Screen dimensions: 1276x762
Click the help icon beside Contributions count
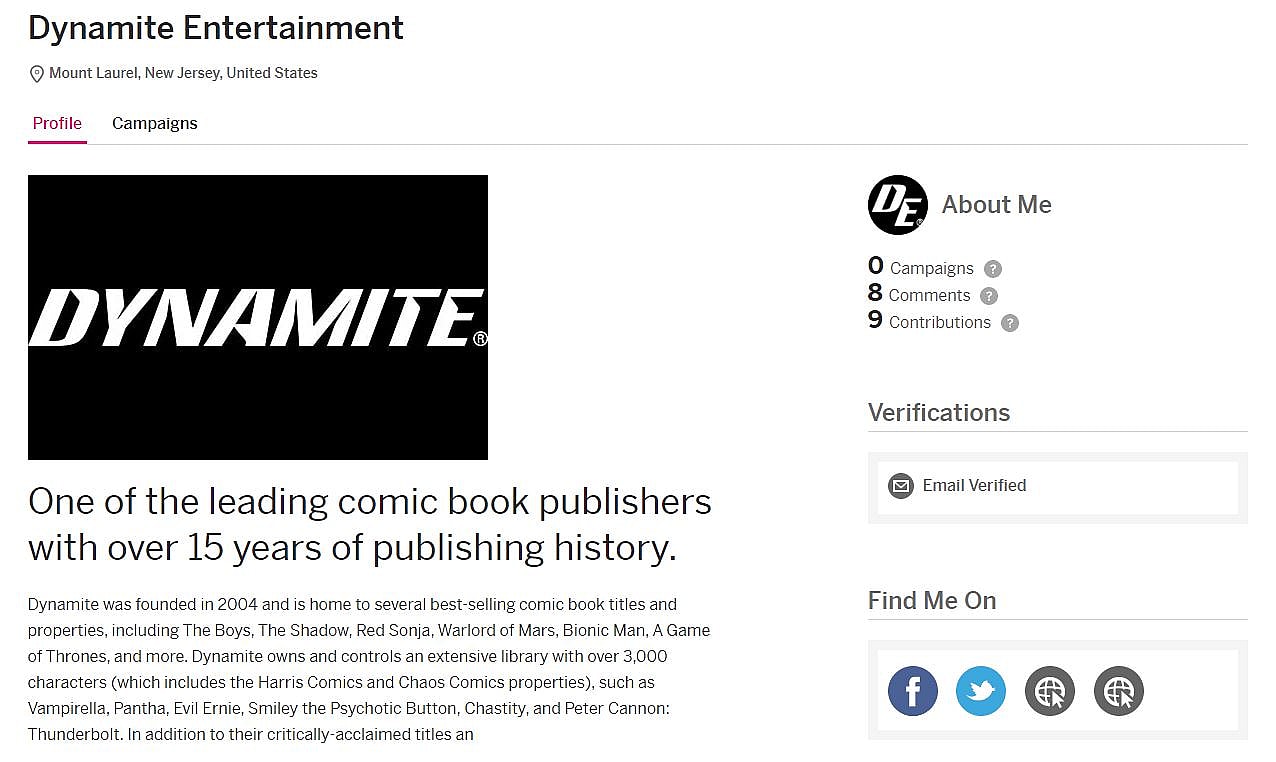point(1010,323)
